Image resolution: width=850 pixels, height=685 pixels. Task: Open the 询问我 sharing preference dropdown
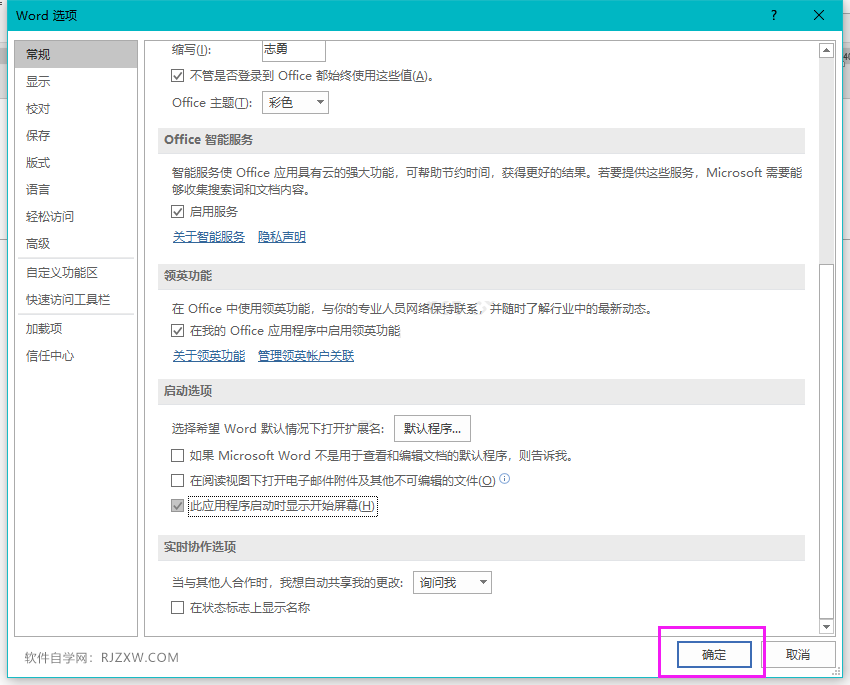[x=452, y=582]
